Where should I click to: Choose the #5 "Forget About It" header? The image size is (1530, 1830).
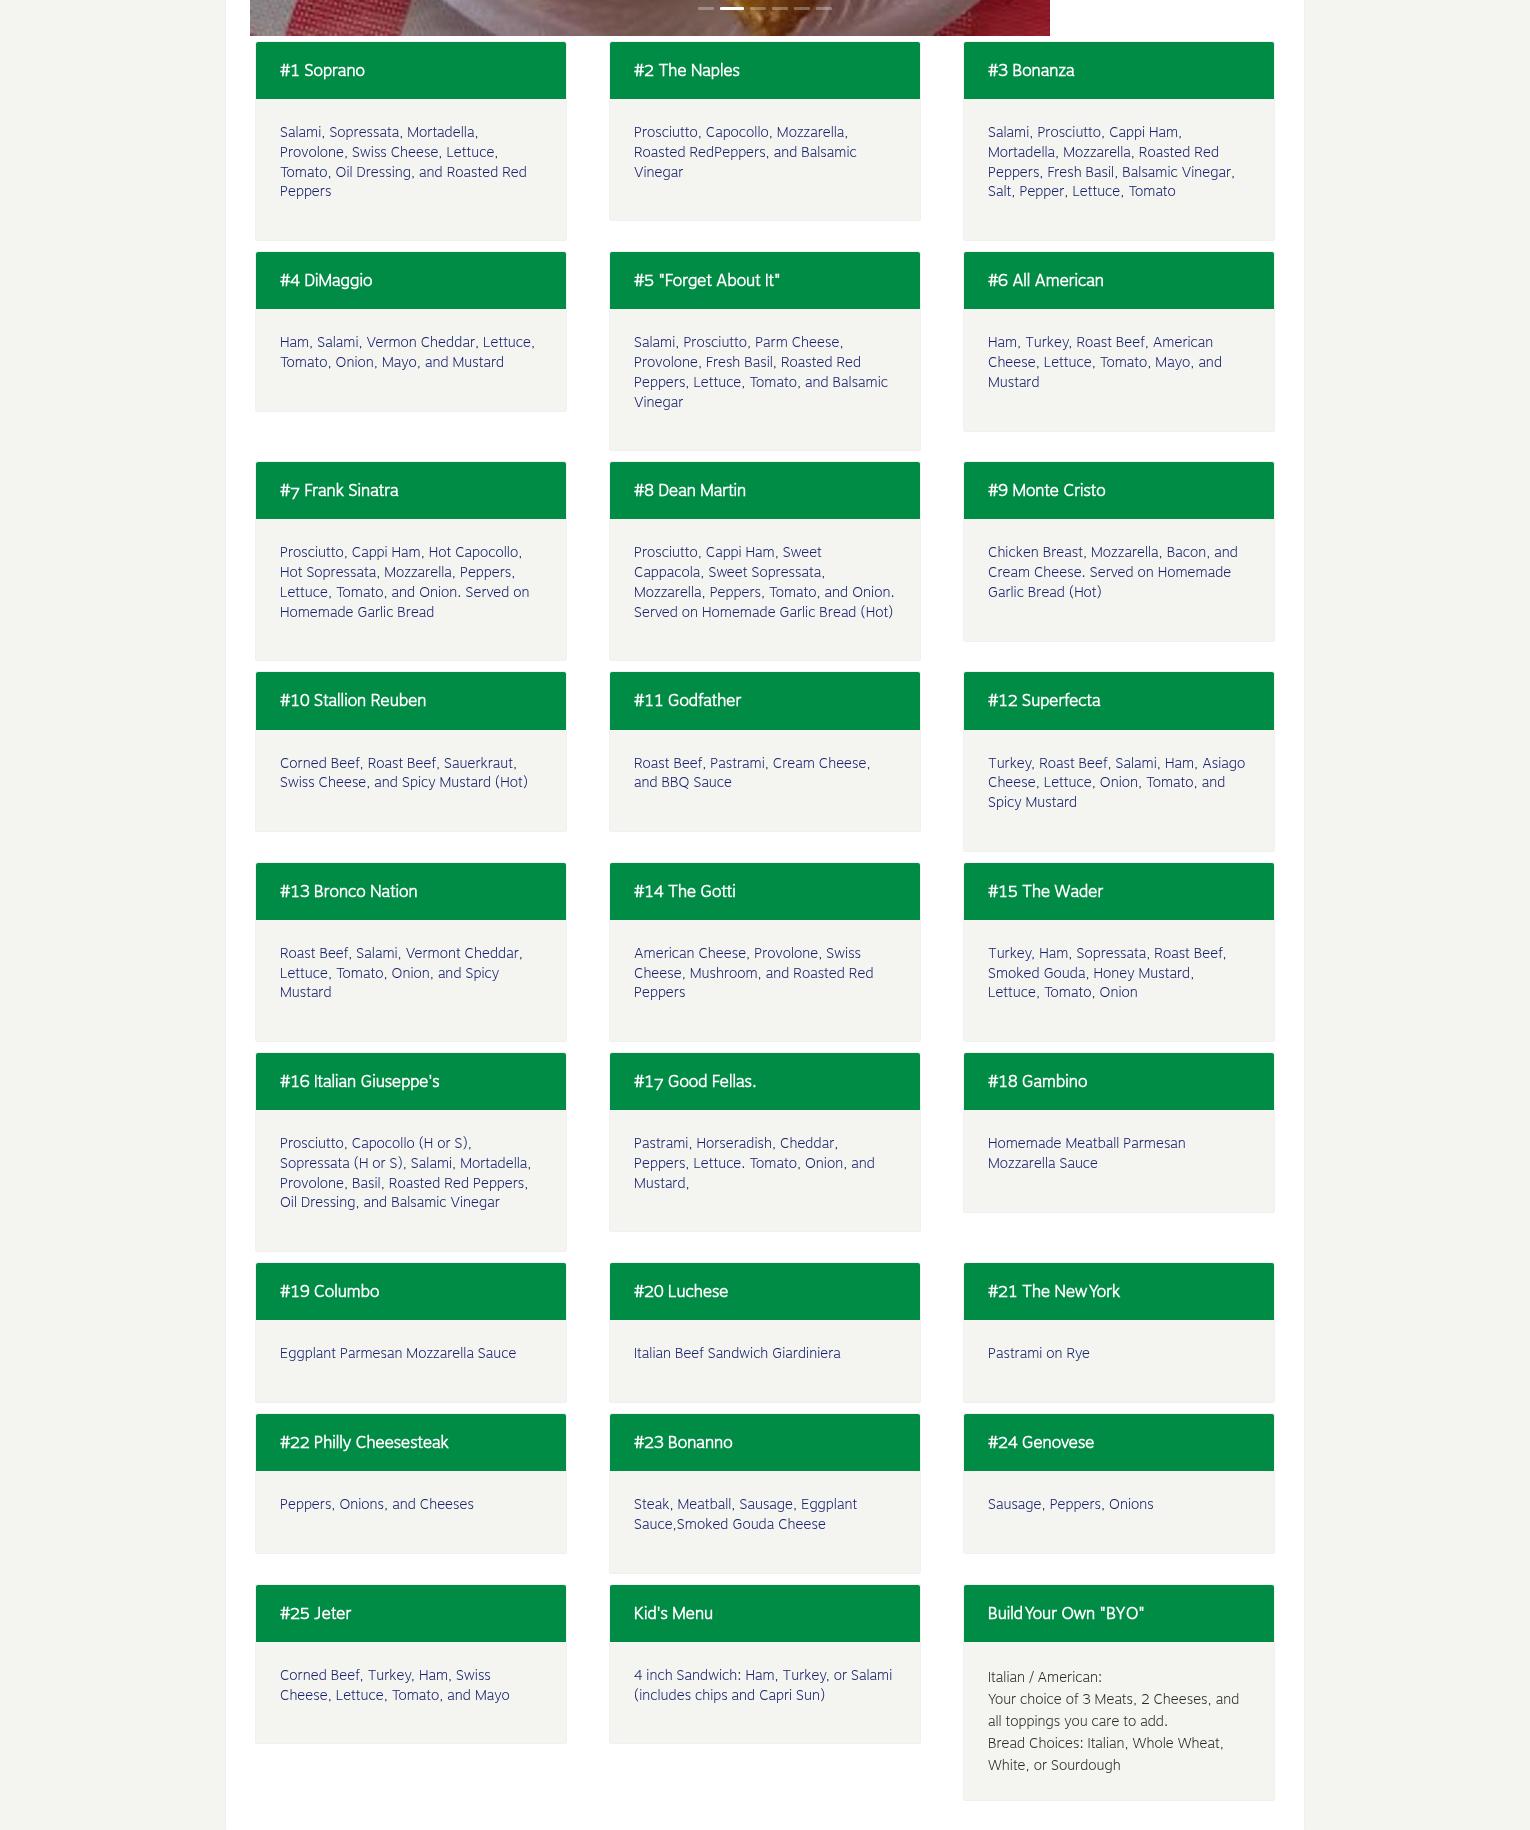[x=764, y=280]
